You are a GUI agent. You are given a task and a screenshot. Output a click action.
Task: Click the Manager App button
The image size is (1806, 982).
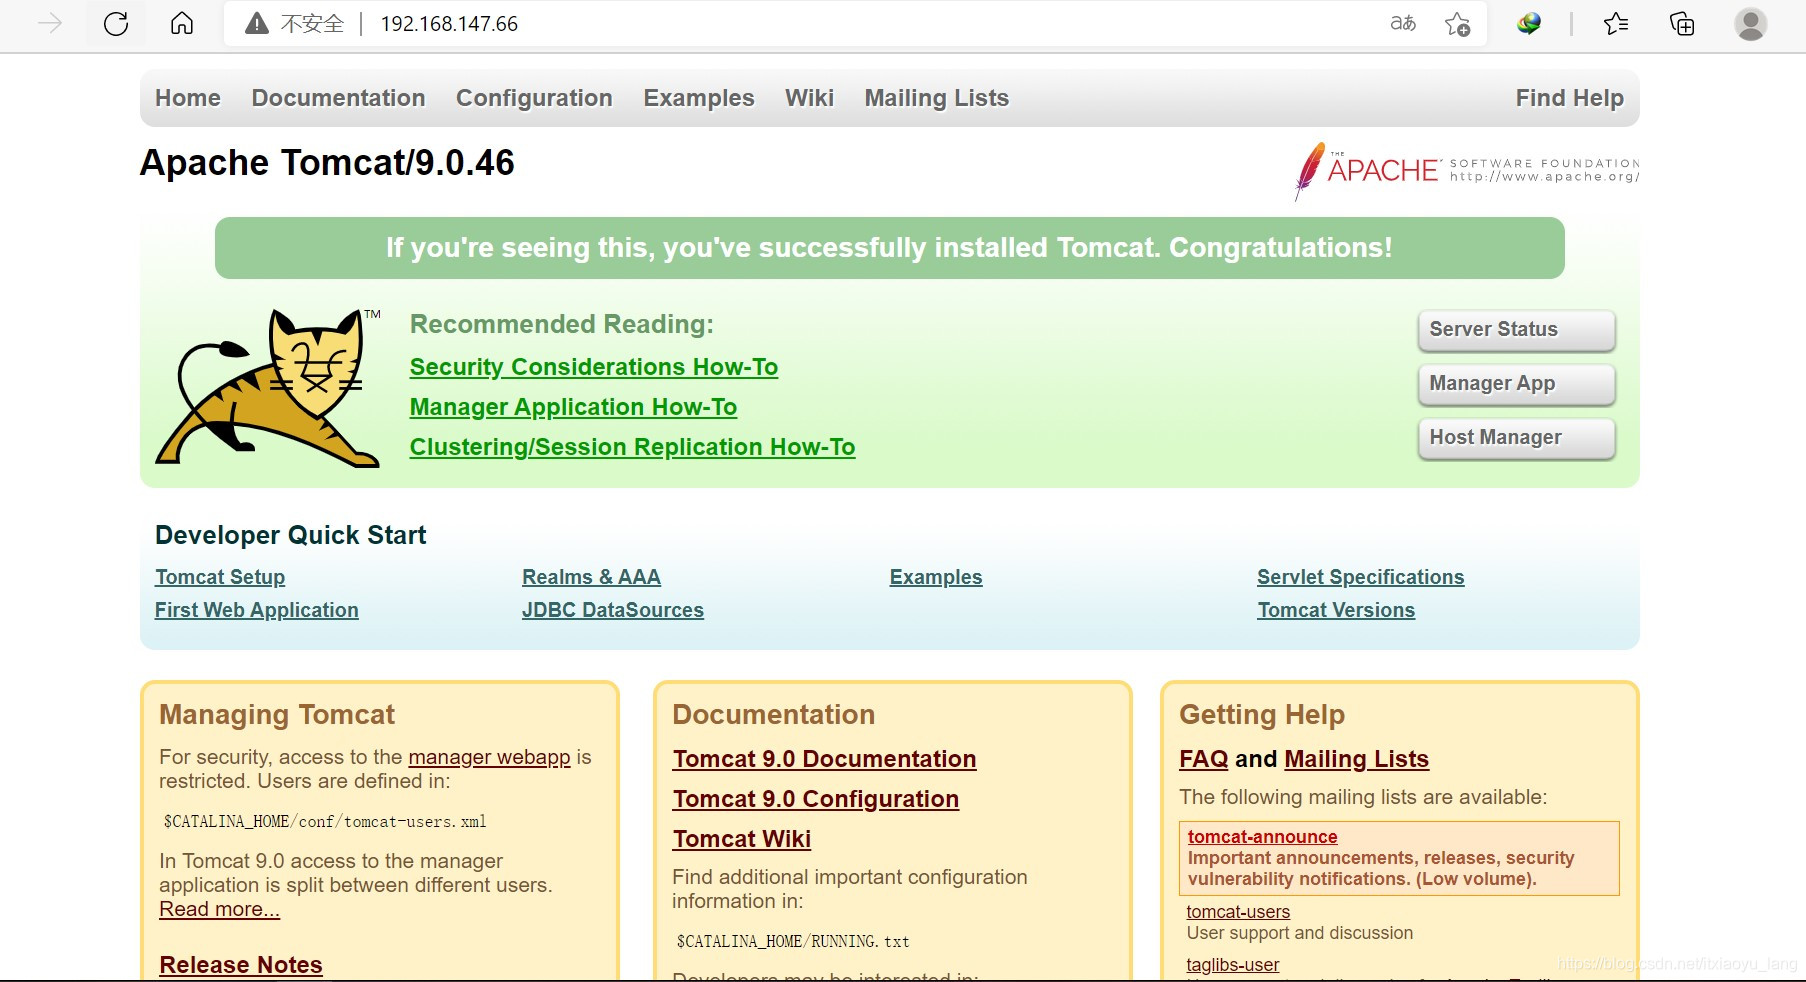pos(1517,384)
